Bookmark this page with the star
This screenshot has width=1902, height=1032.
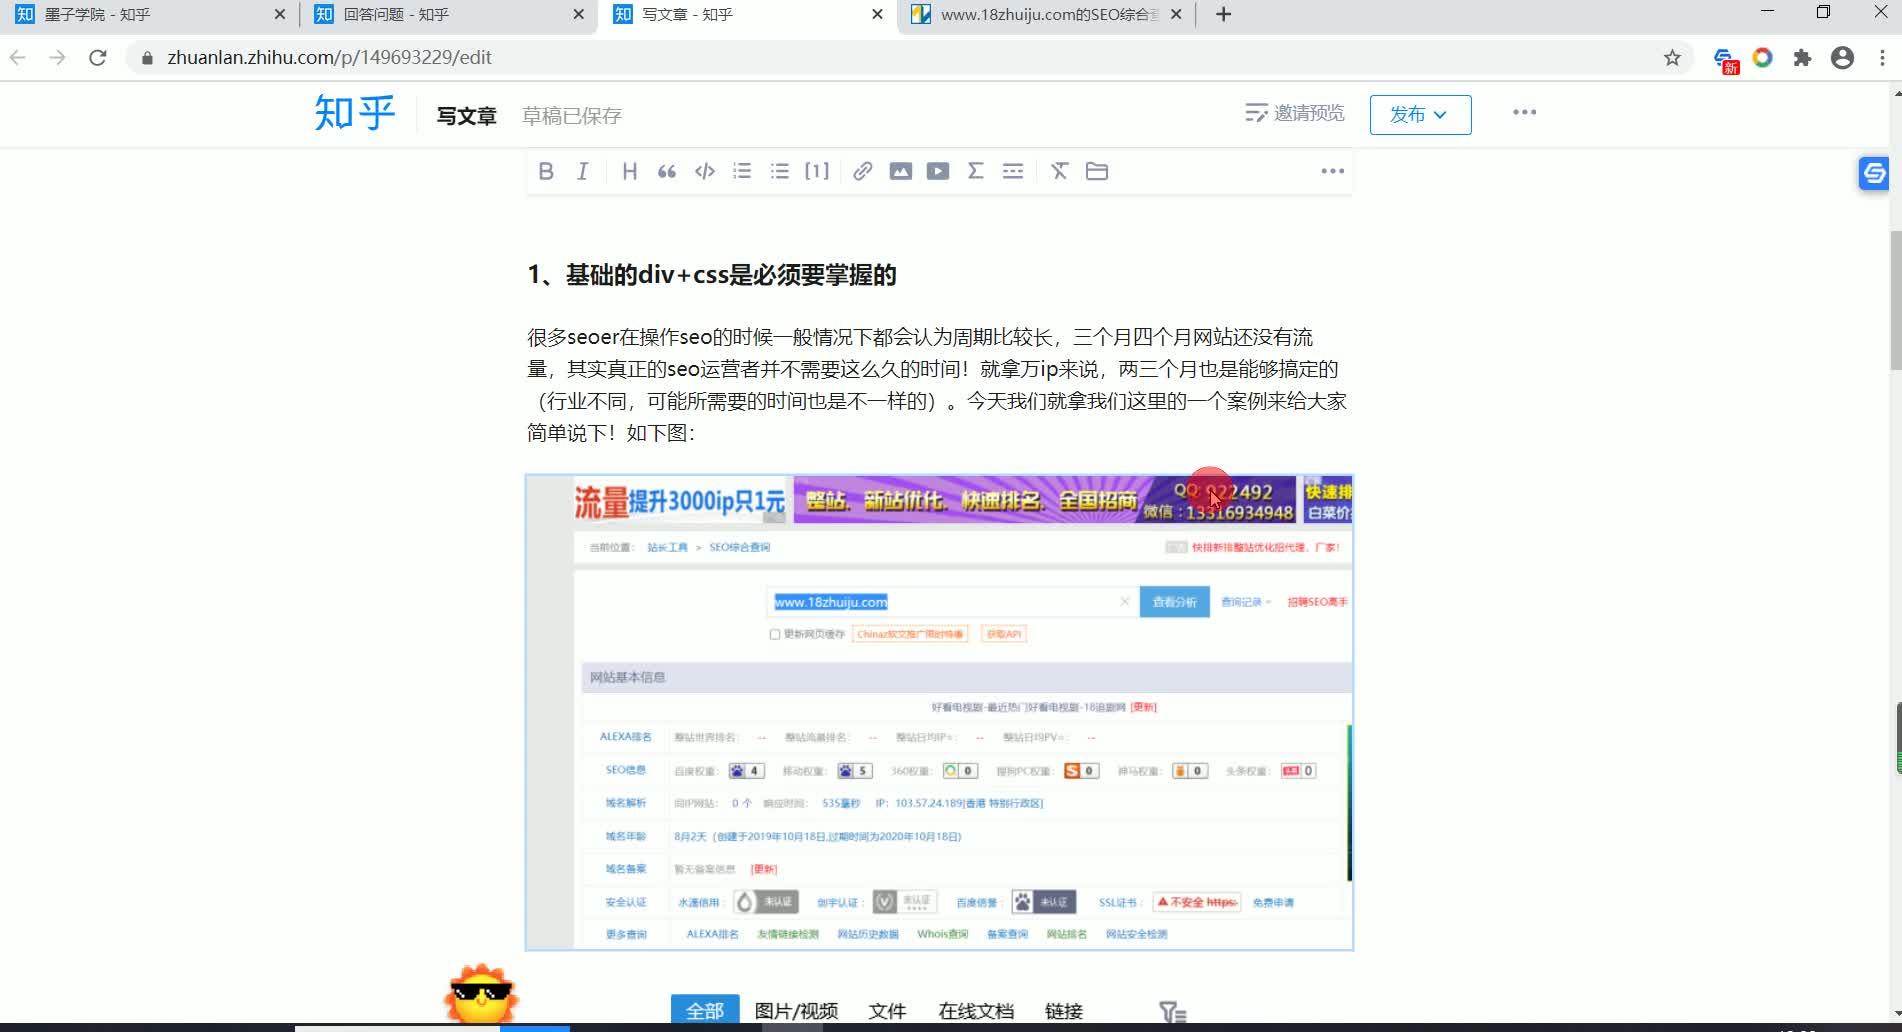click(1672, 58)
